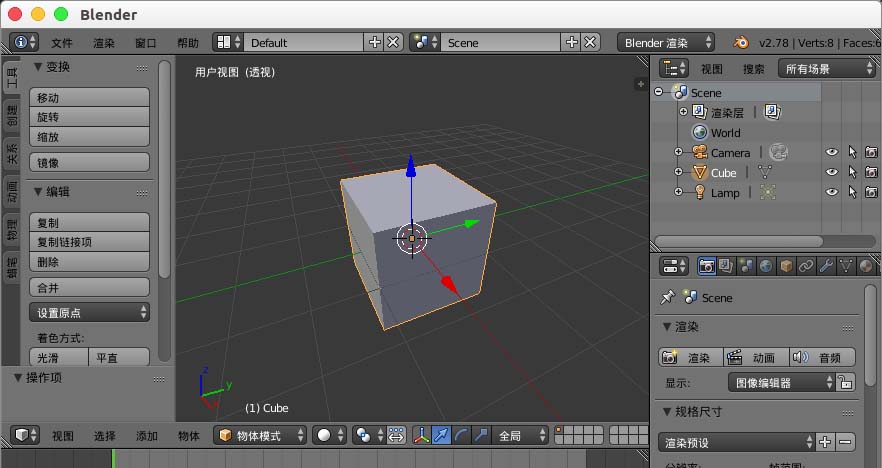Open the 图像编辑器 display dropdown
This screenshot has width=882, height=468.
pos(781,382)
